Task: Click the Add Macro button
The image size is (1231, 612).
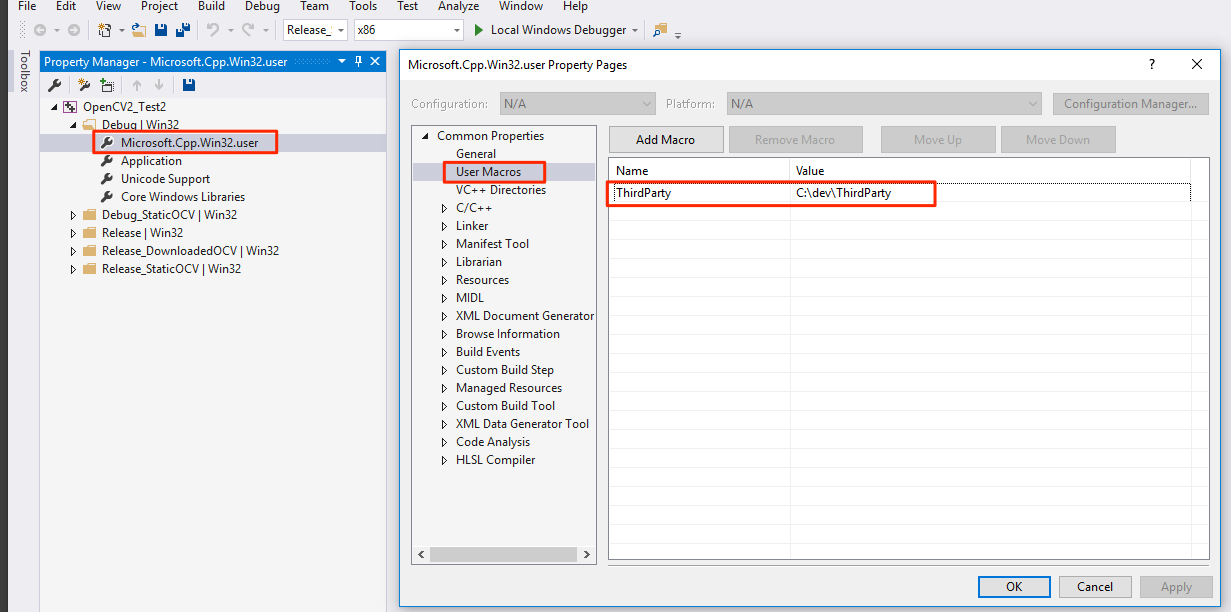Action: coord(665,140)
